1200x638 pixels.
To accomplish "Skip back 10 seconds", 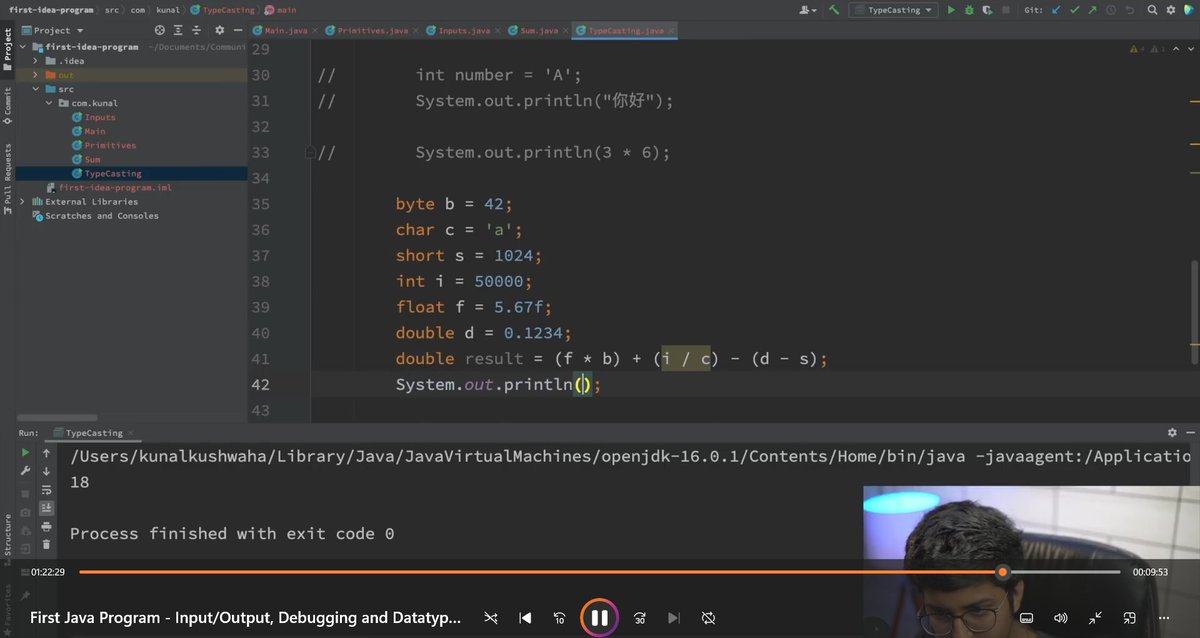I will pyautogui.click(x=559, y=618).
